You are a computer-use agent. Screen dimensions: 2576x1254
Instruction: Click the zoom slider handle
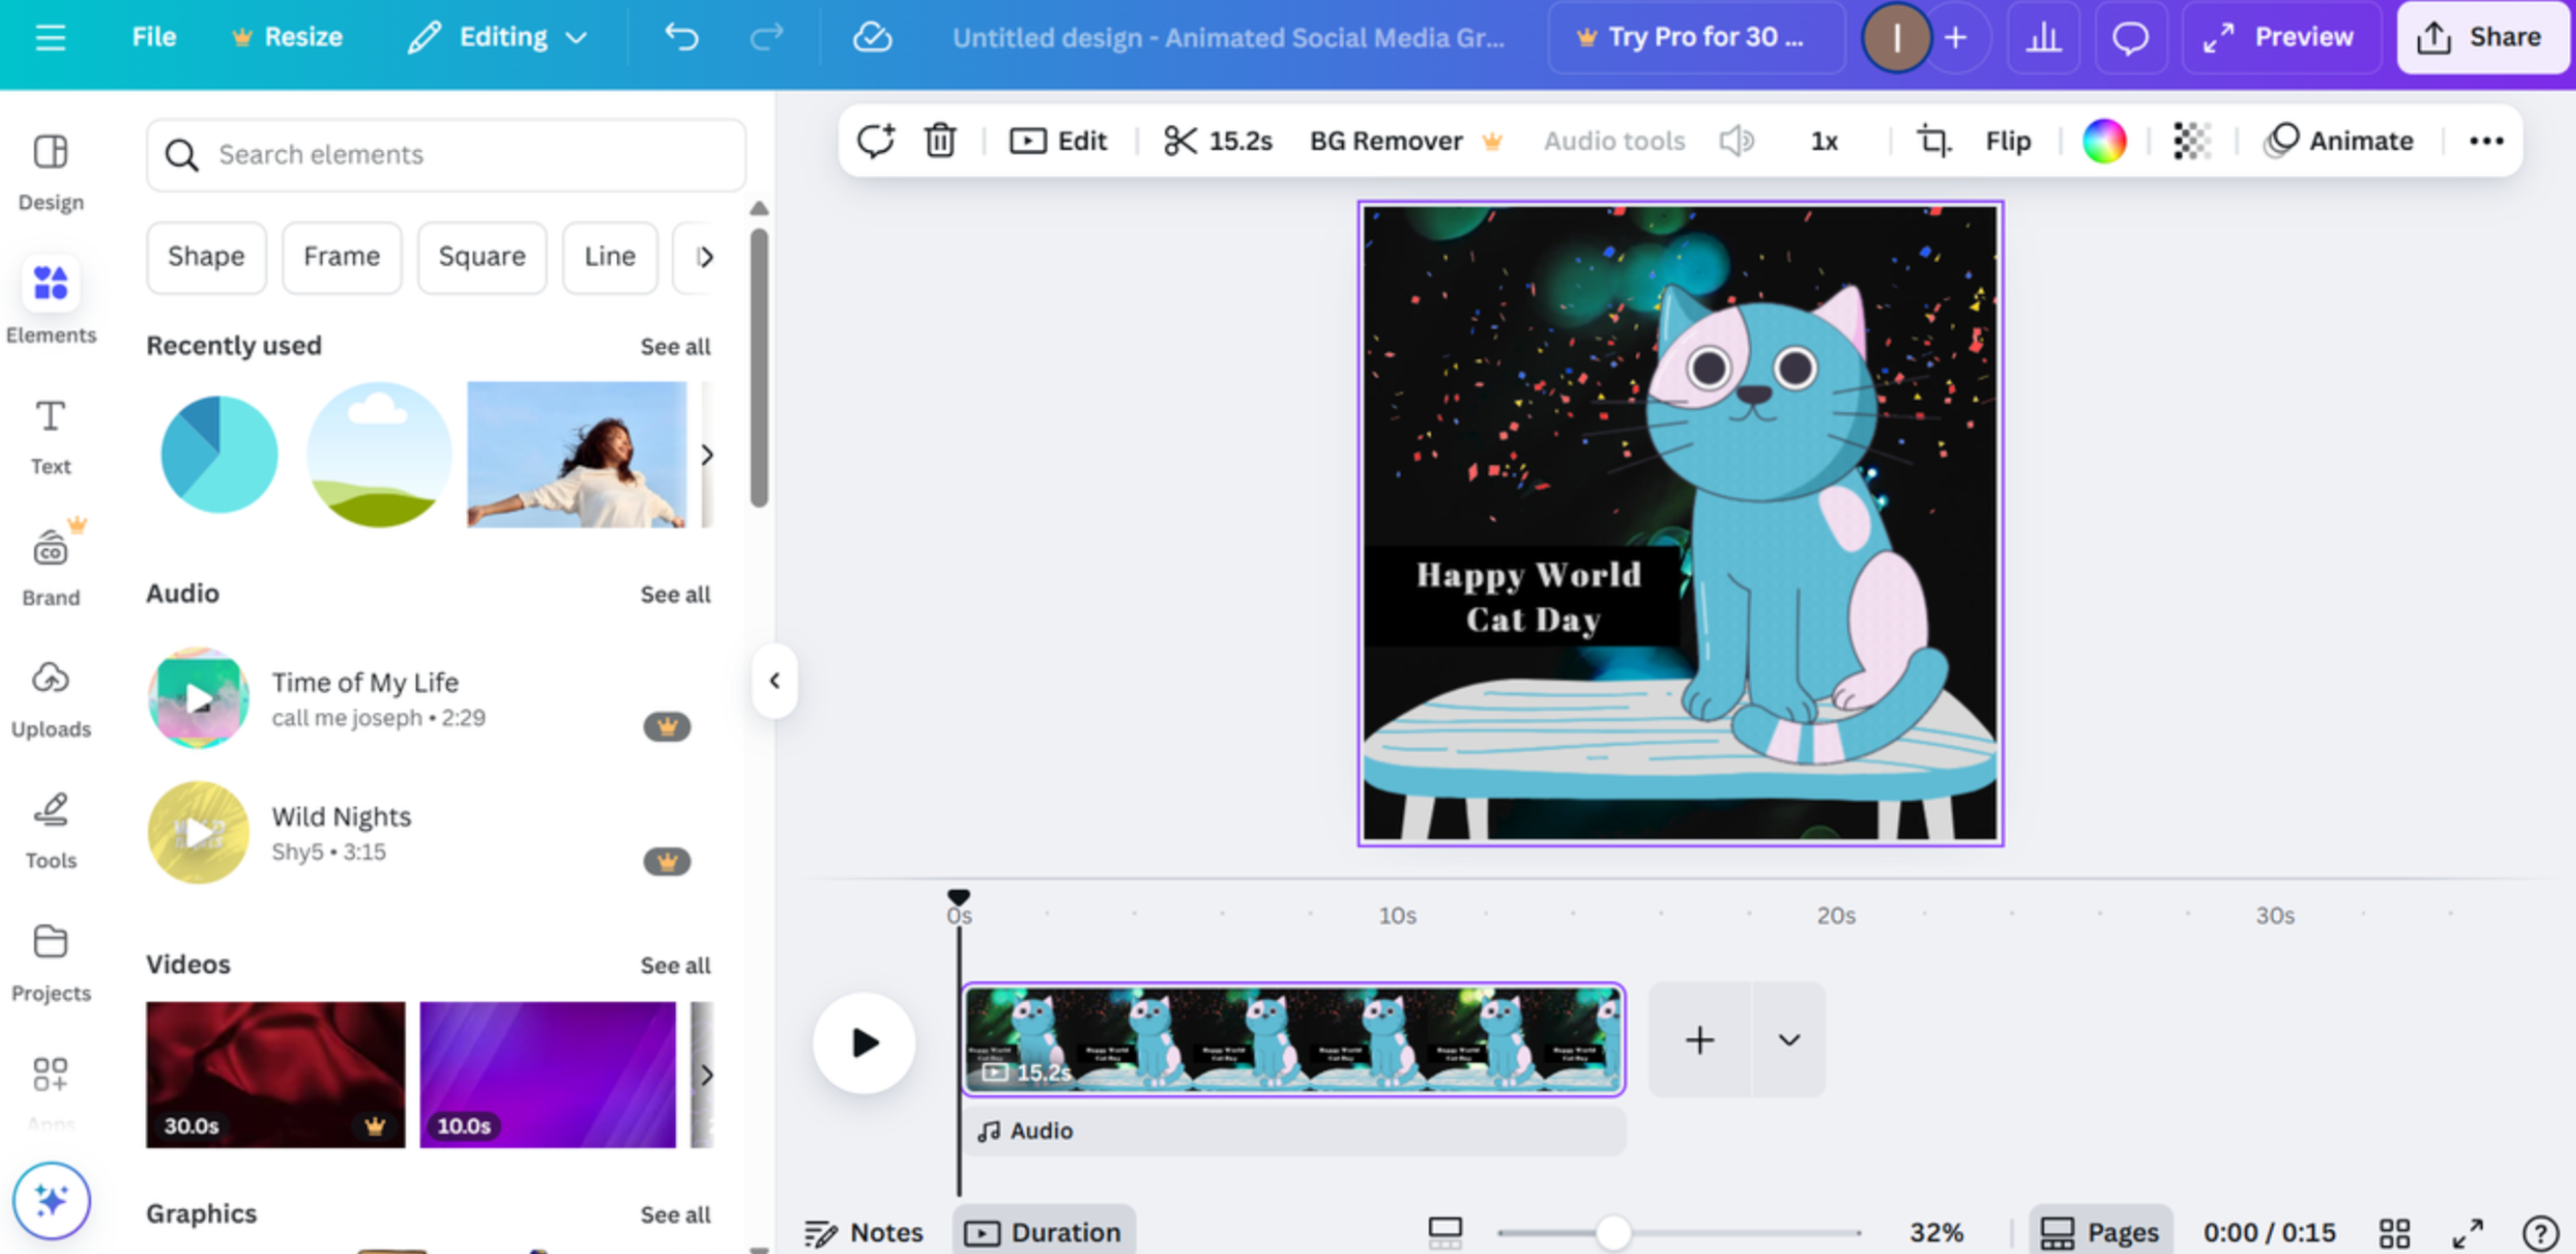1612,1233
